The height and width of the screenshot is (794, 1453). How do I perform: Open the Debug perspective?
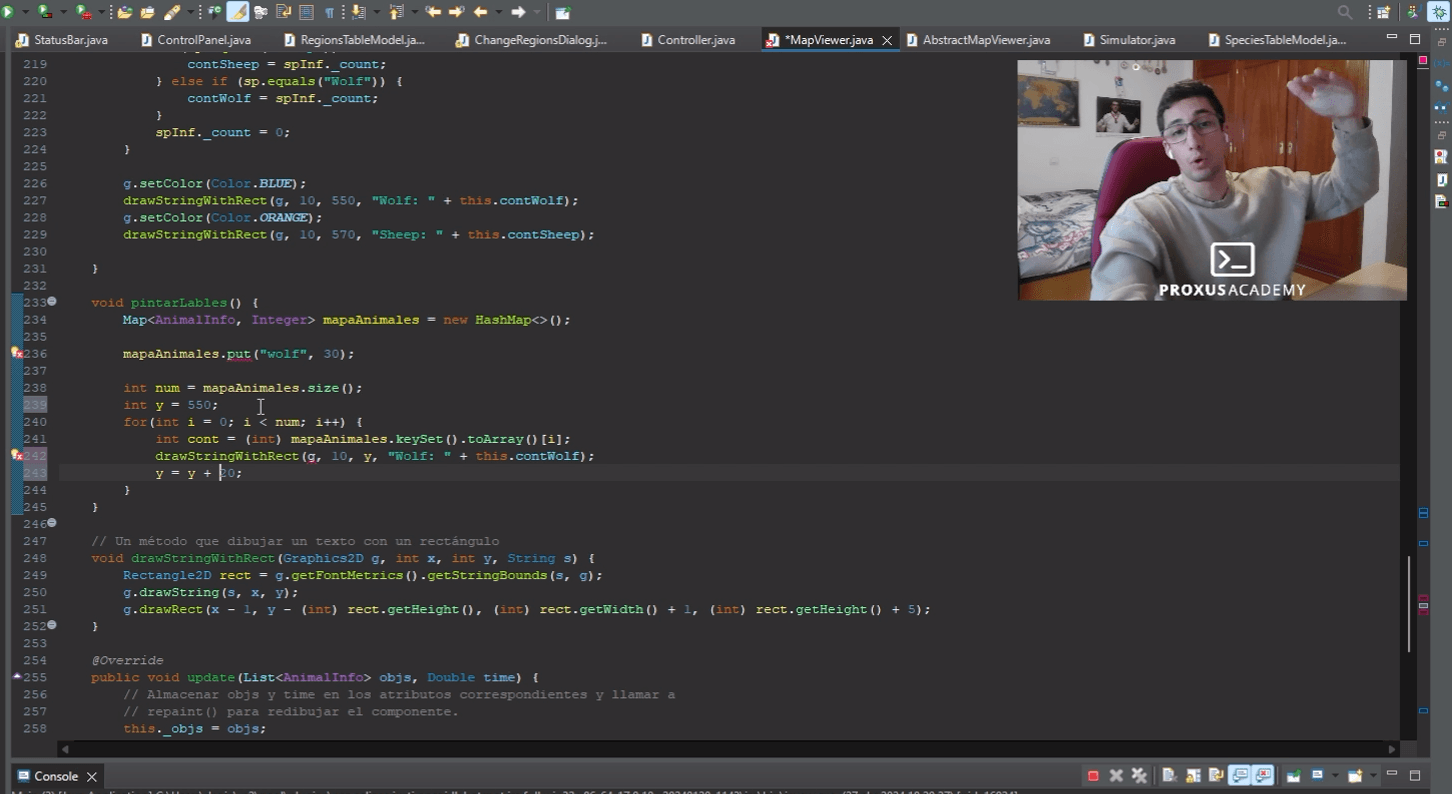(1438, 13)
